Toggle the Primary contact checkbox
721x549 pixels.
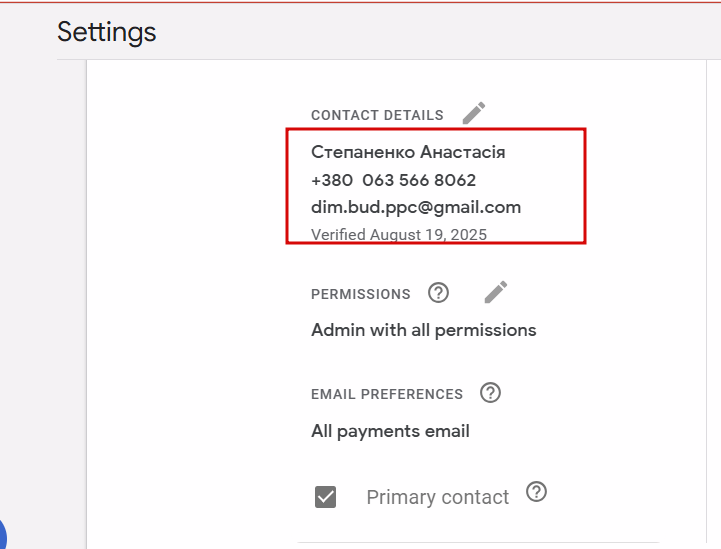pyautogui.click(x=326, y=497)
